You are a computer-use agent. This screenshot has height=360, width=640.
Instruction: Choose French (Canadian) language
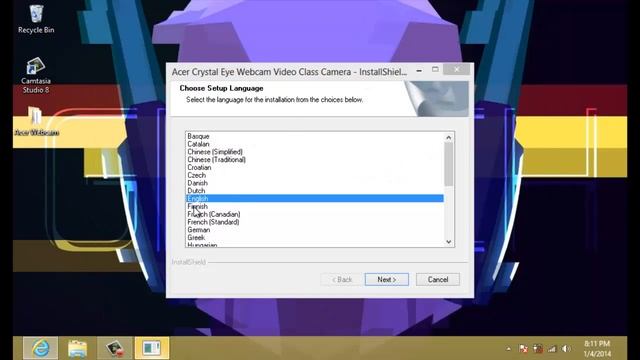coord(315,214)
